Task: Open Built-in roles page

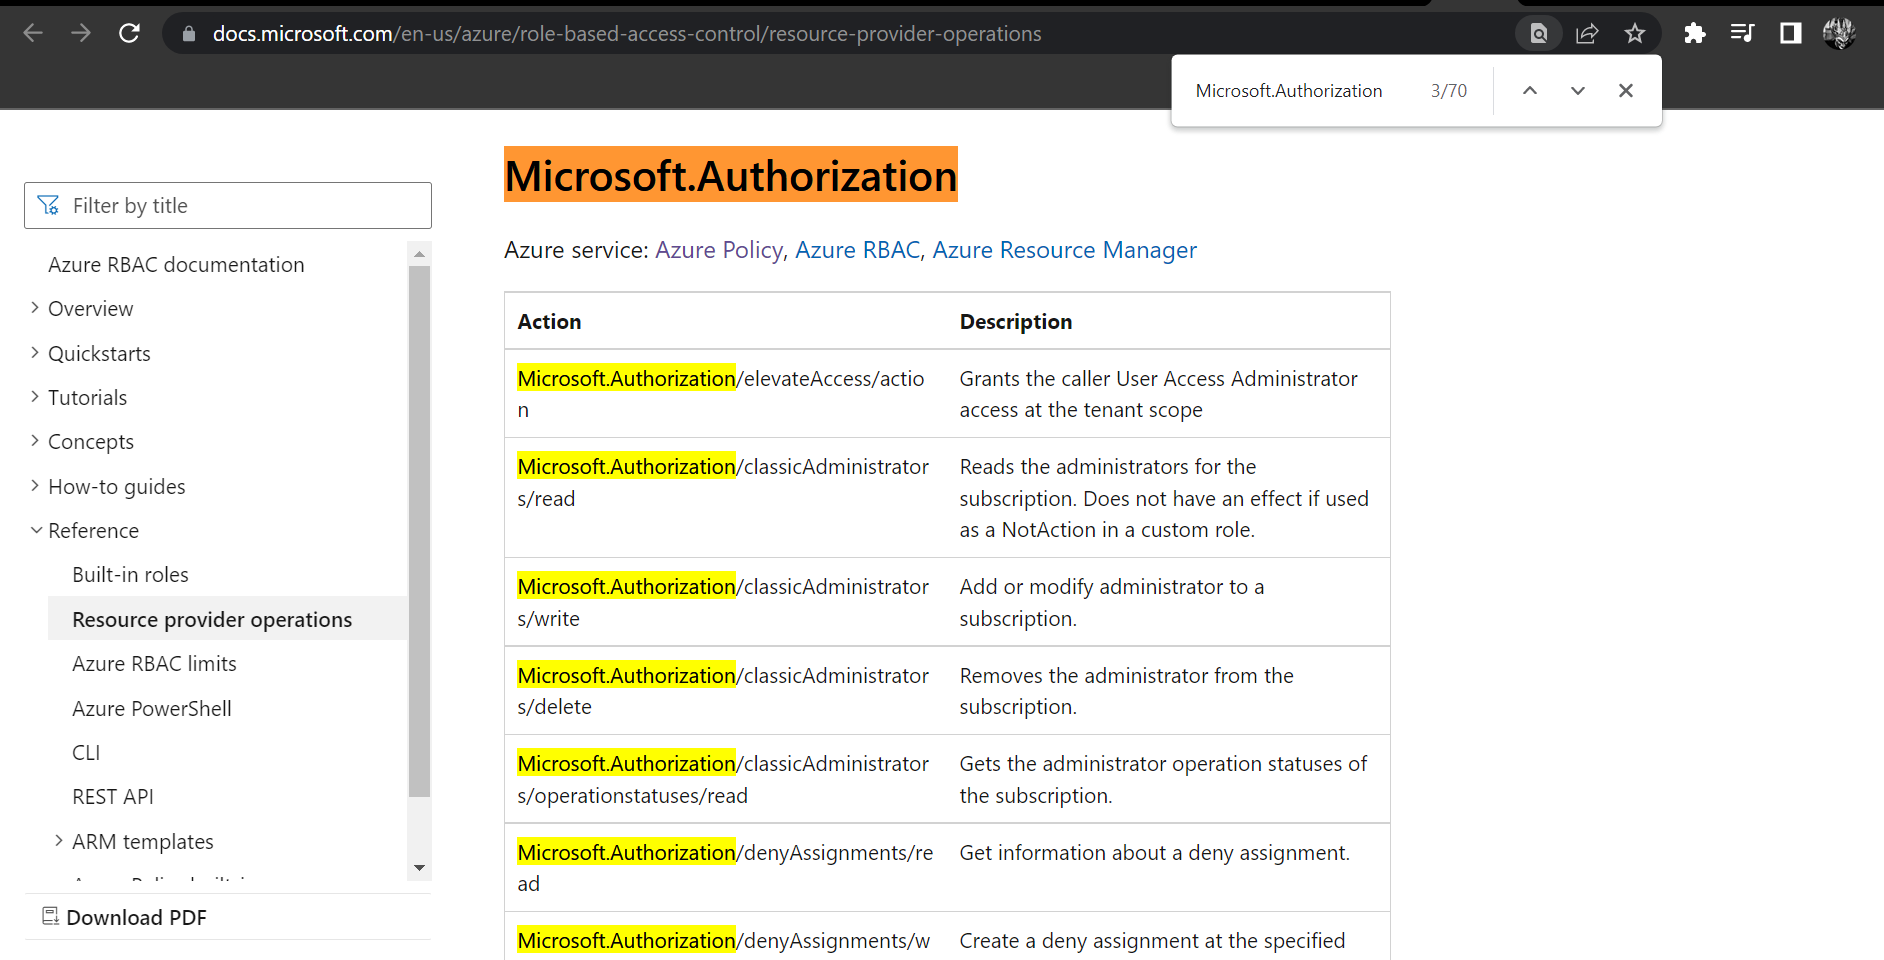Action: coord(130,574)
